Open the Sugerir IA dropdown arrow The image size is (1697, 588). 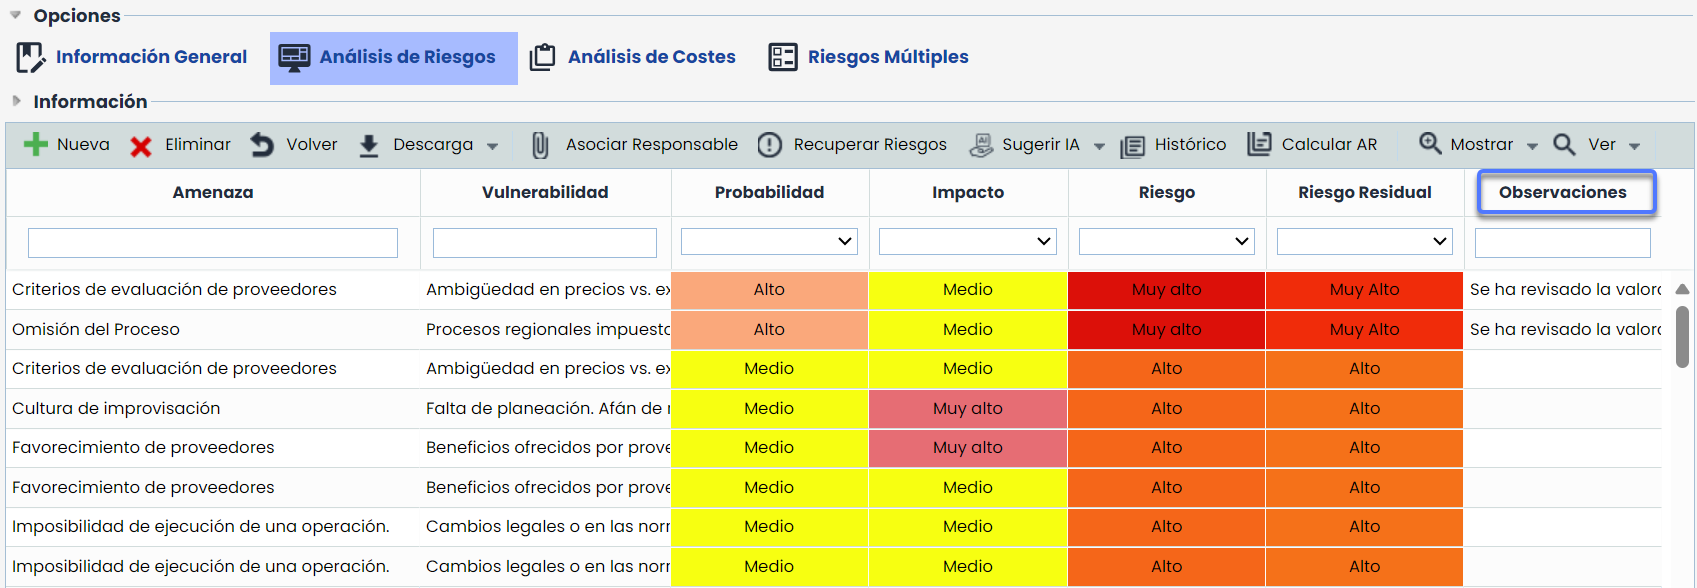click(1099, 146)
